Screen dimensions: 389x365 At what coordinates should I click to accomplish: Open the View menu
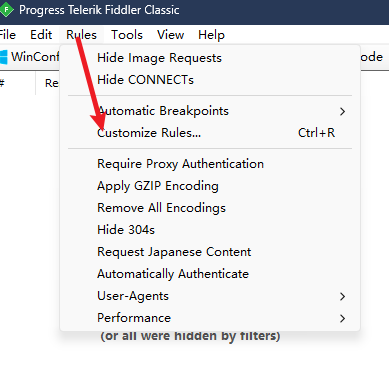click(170, 35)
